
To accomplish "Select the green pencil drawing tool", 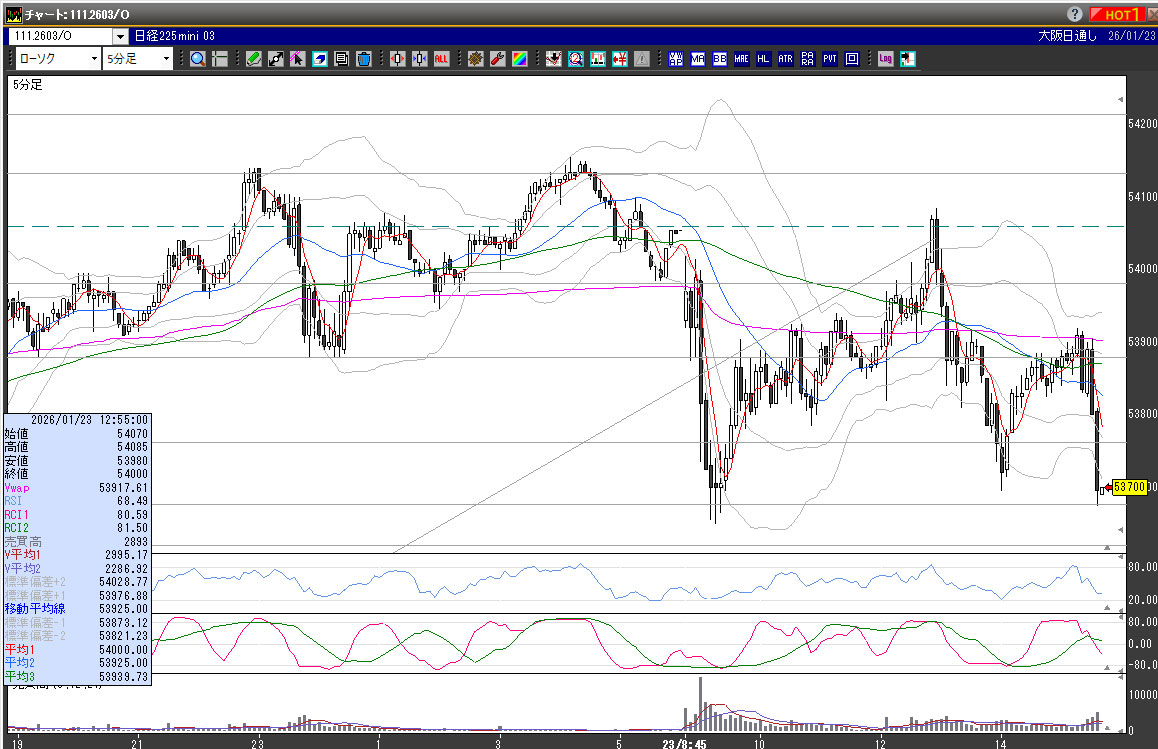I will pos(254,59).
